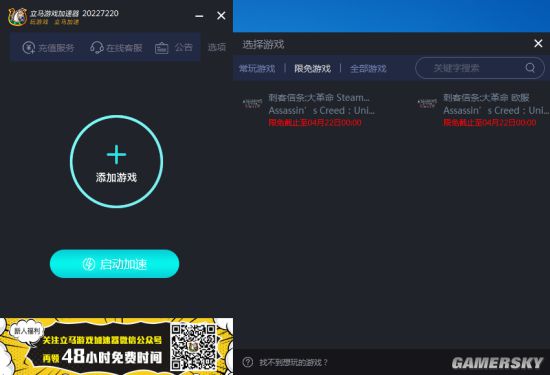Viewport: 550px width, 375px height.
Task: Open the 选项 options menu
Action: click(x=217, y=47)
